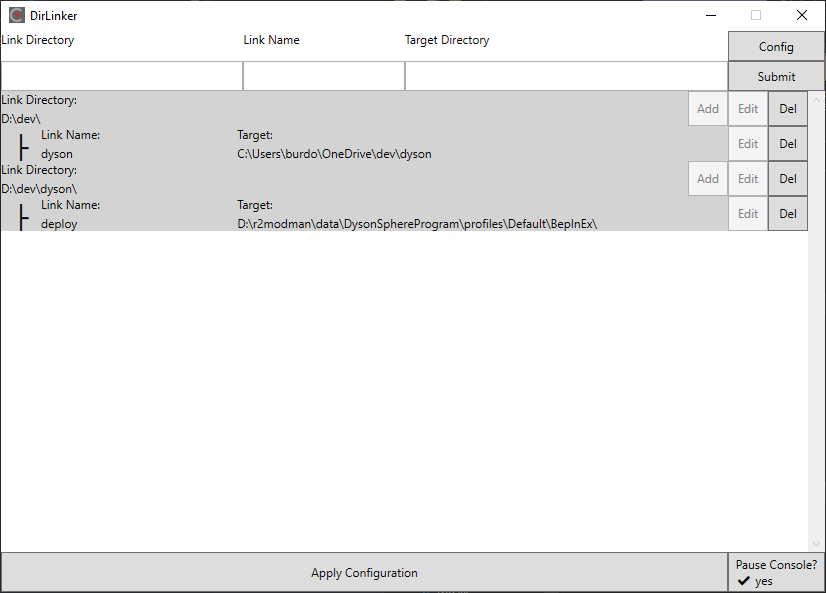Click the tree branch icon beside dyson
826x593 pixels.
pos(23,147)
